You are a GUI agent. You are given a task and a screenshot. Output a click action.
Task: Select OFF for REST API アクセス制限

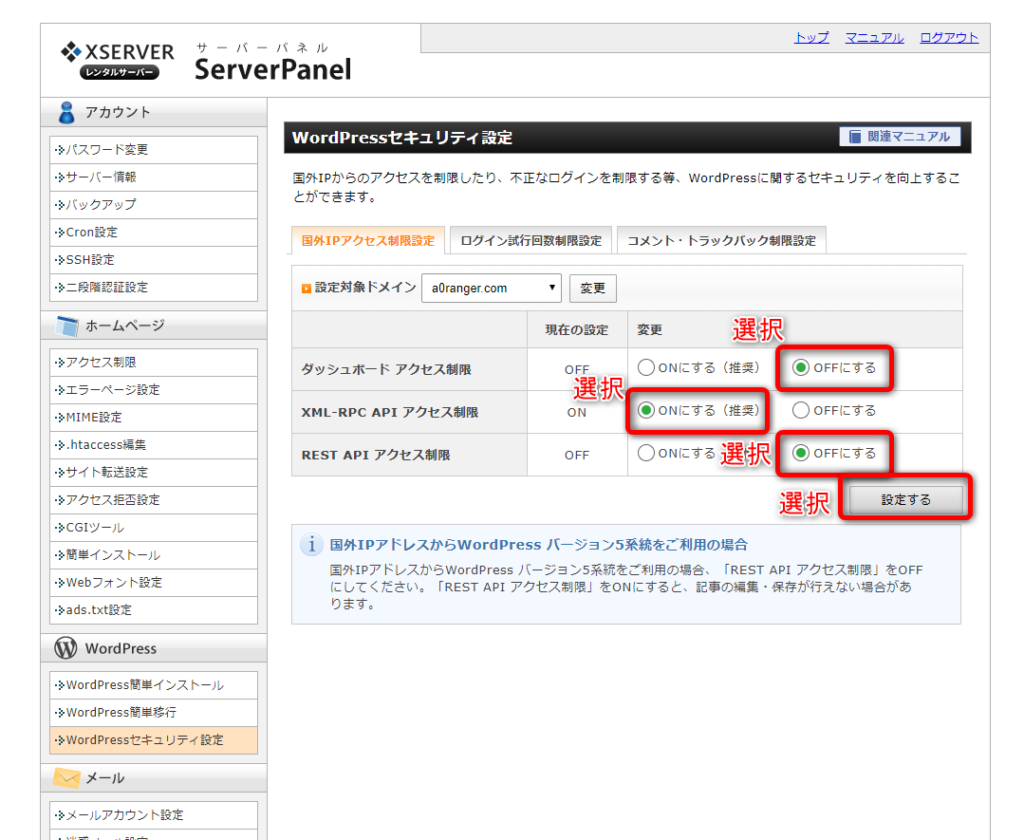(801, 453)
